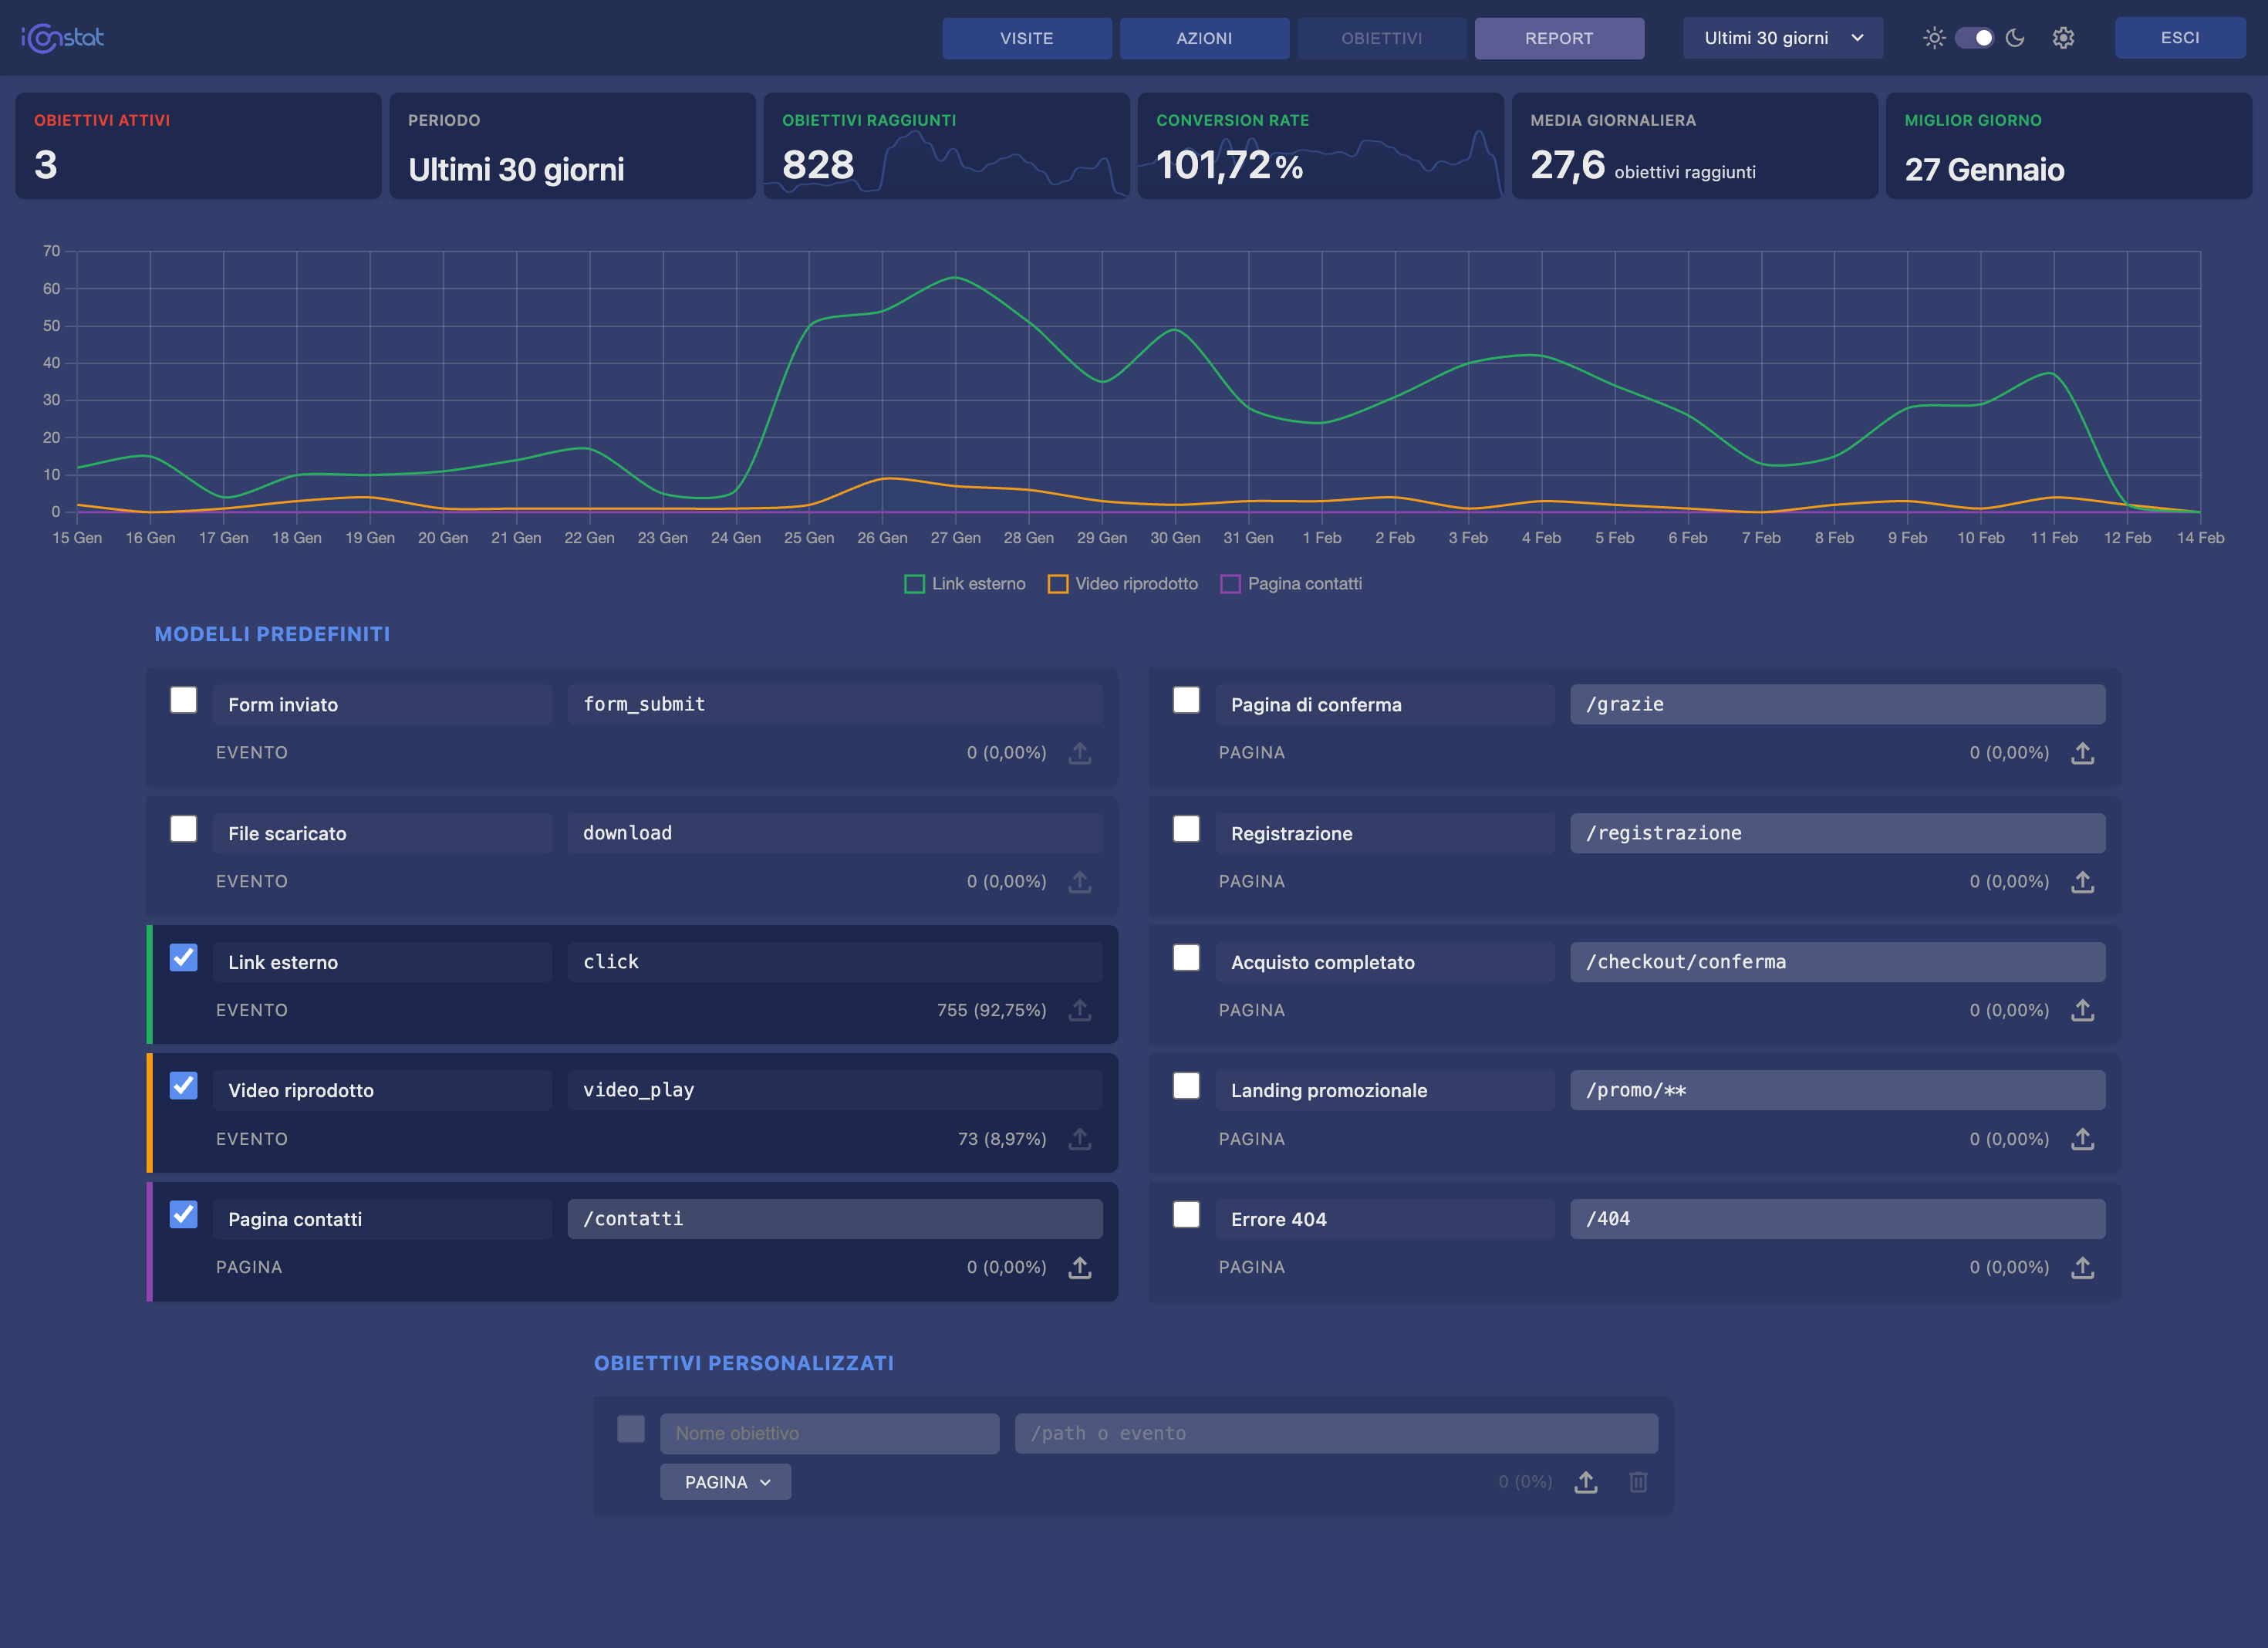The image size is (2268, 1648).
Task: Click the Nome obiettivo input field
Action: [x=829, y=1433]
